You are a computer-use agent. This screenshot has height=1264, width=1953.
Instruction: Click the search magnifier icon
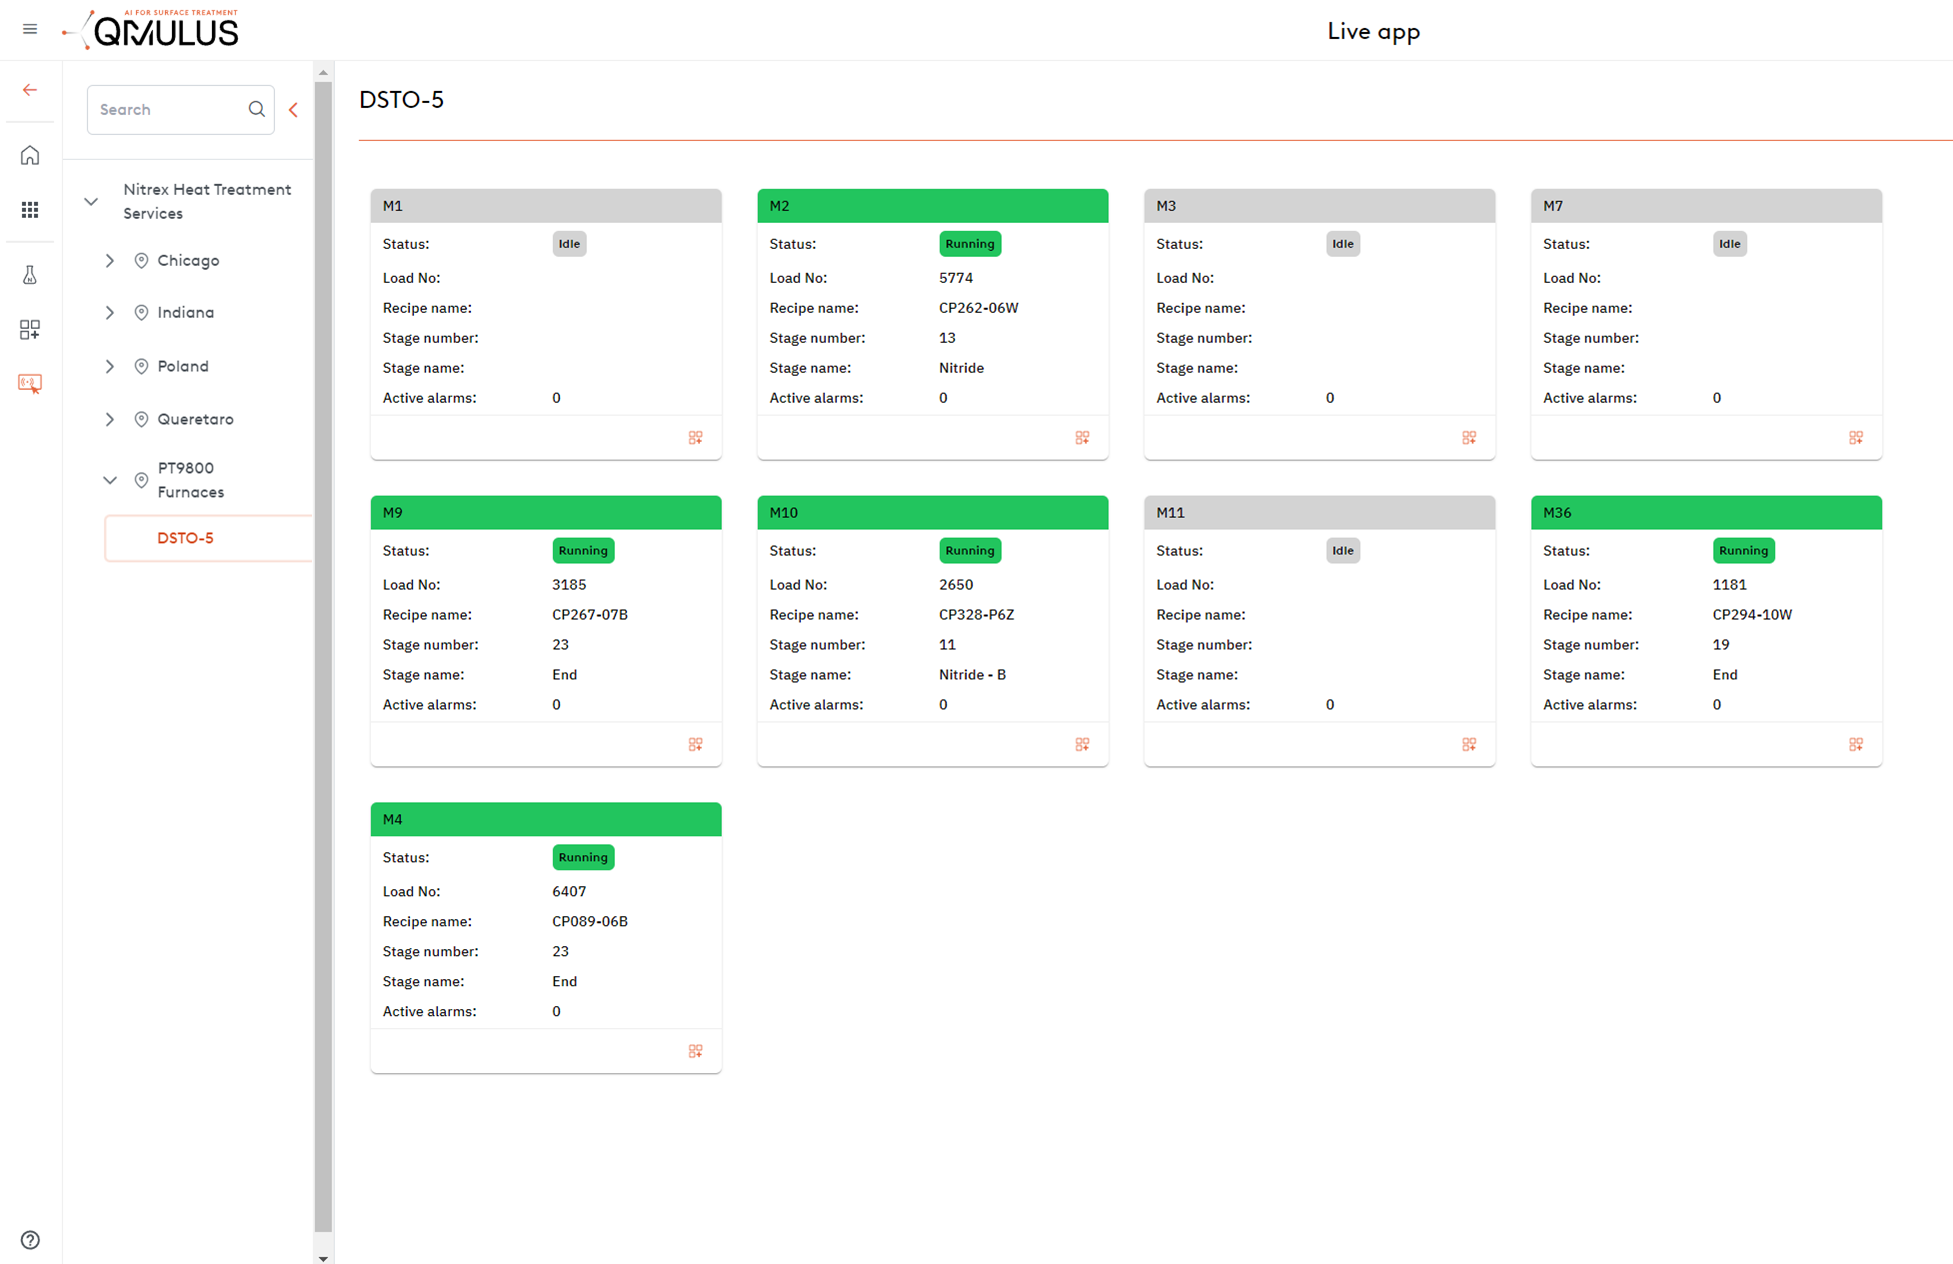(256, 109)
